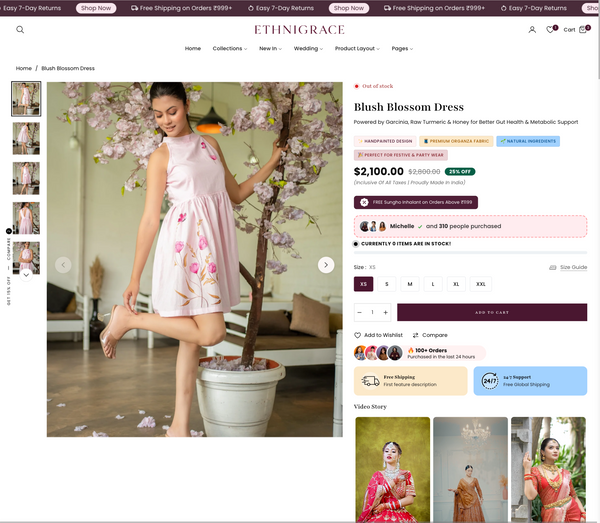The height and width of the screenshot is (523, 600).
Task: Decrease quantity with minus button
Action: 359,312
